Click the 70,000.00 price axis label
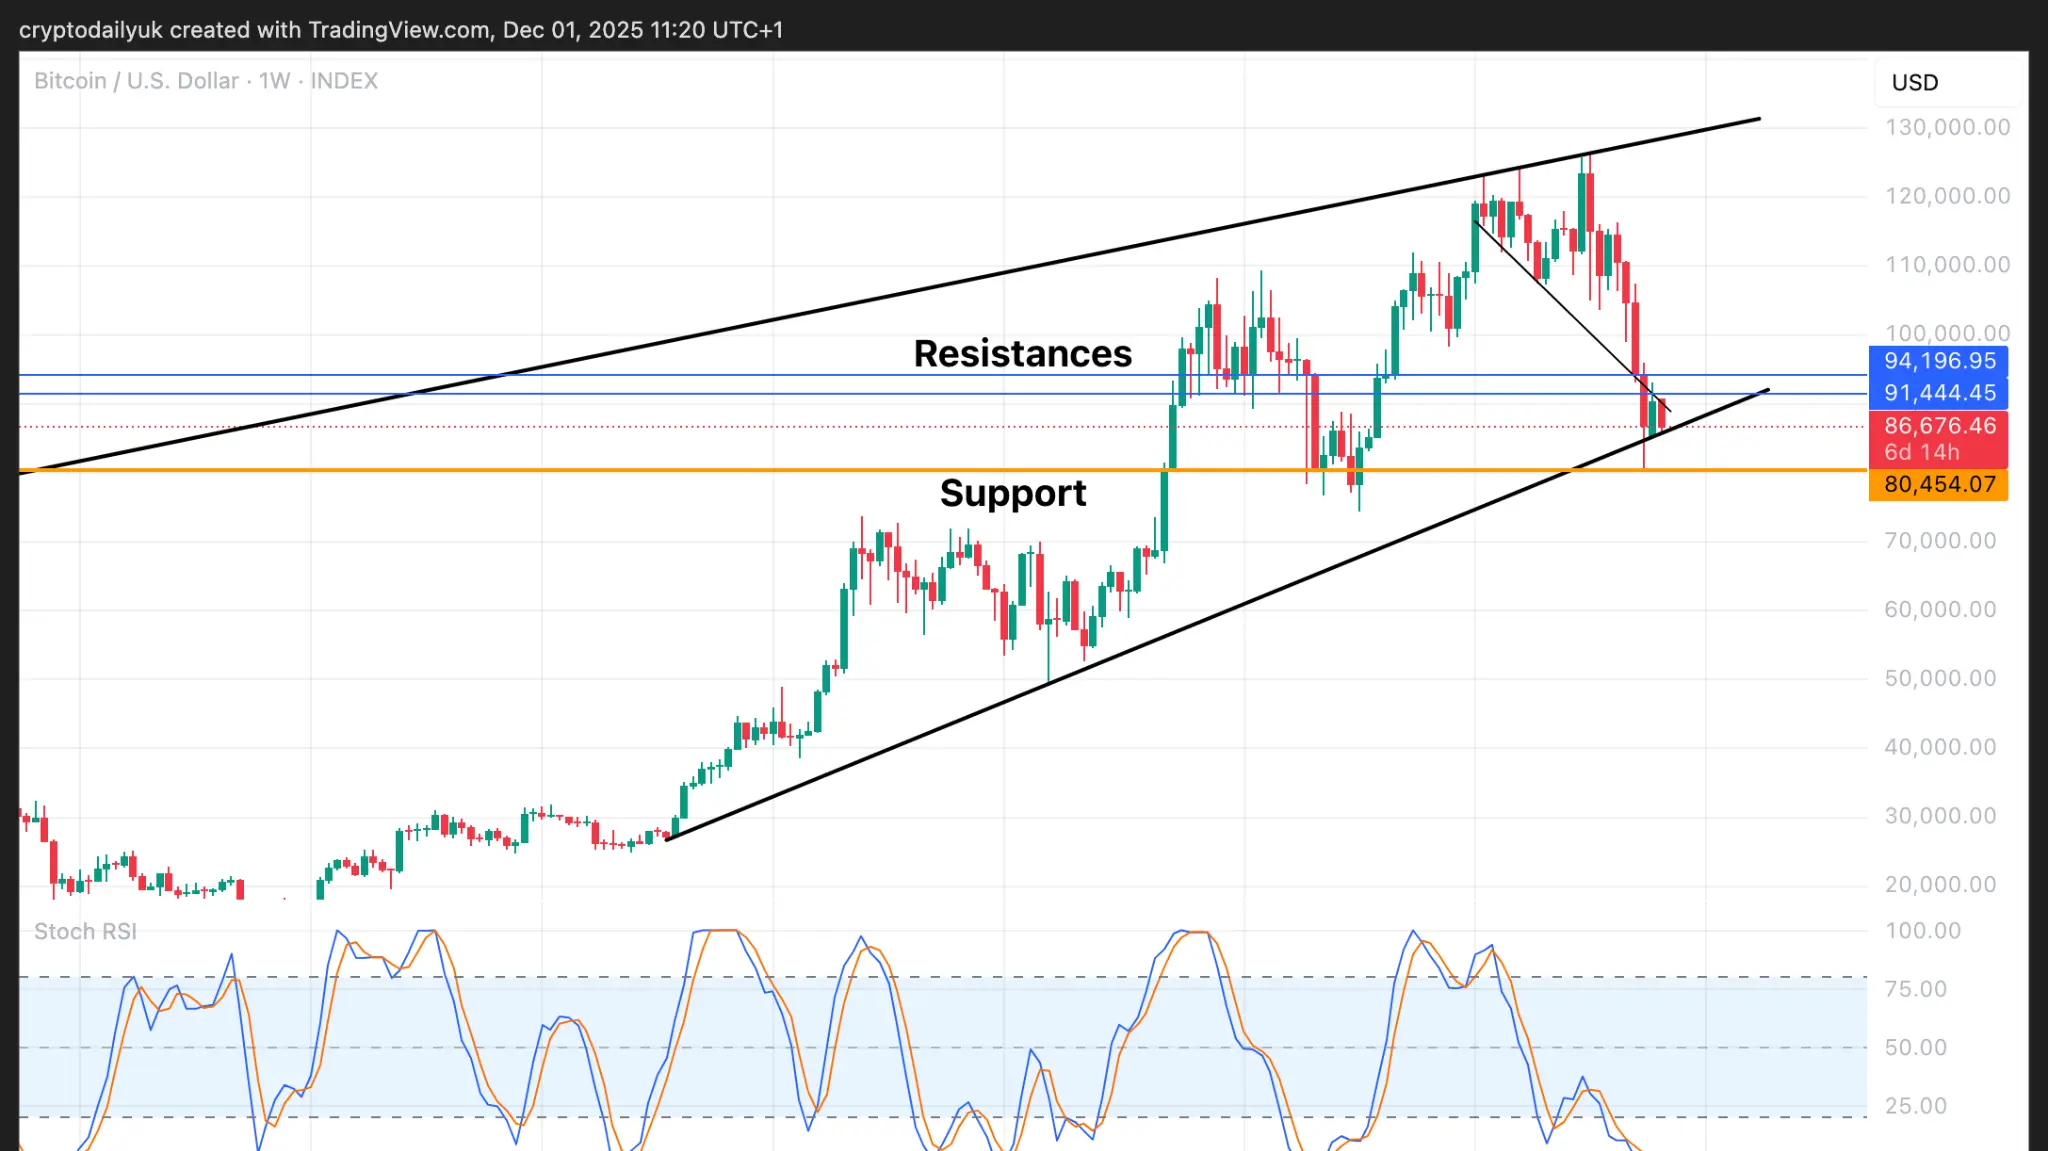The width and height of the screenshot is (2048, 1151). click(x=1939, y=541)
